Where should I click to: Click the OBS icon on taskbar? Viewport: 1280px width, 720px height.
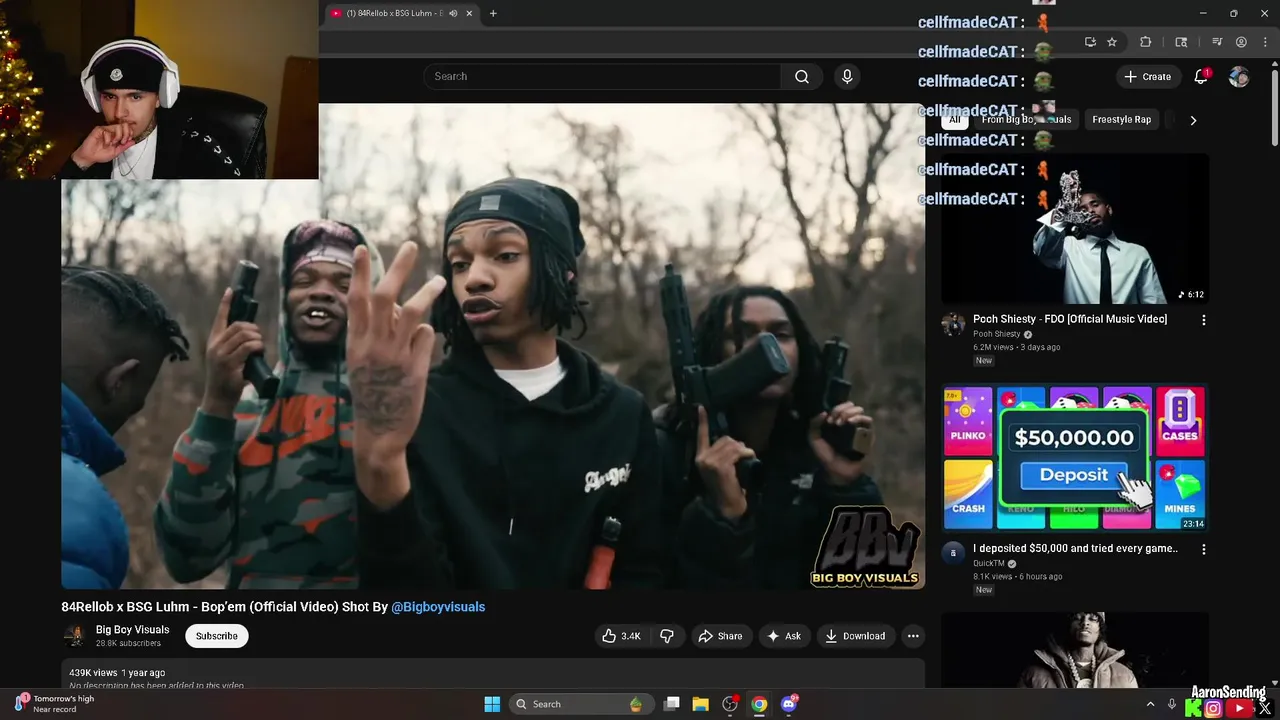click(x=730, y=704)
